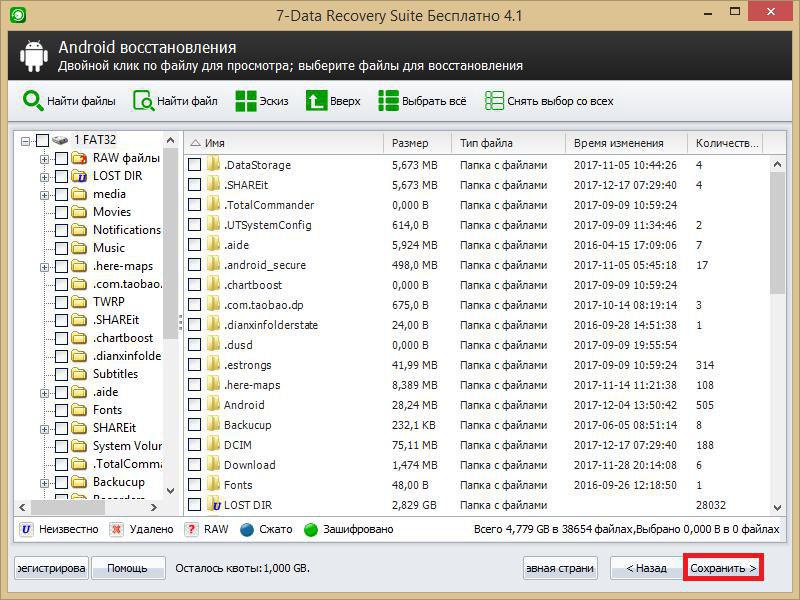Click the .estrongs folder icon in list
800x600 pixels.
tap(213, 364)
